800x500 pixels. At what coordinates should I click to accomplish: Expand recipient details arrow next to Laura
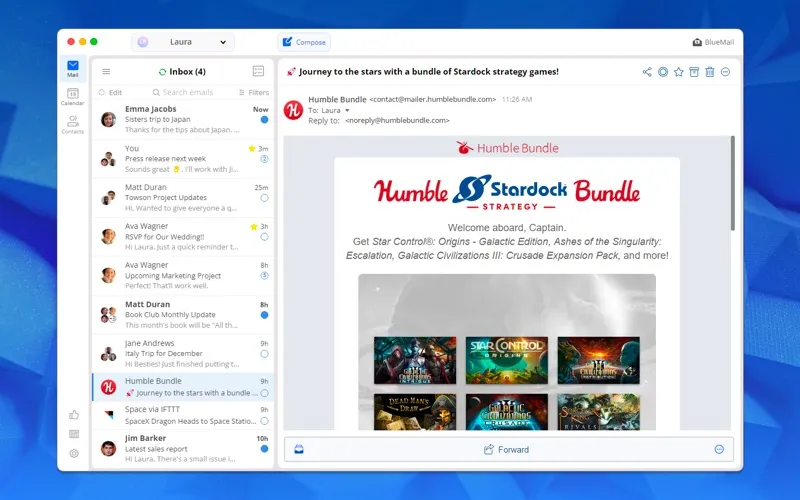347,110
